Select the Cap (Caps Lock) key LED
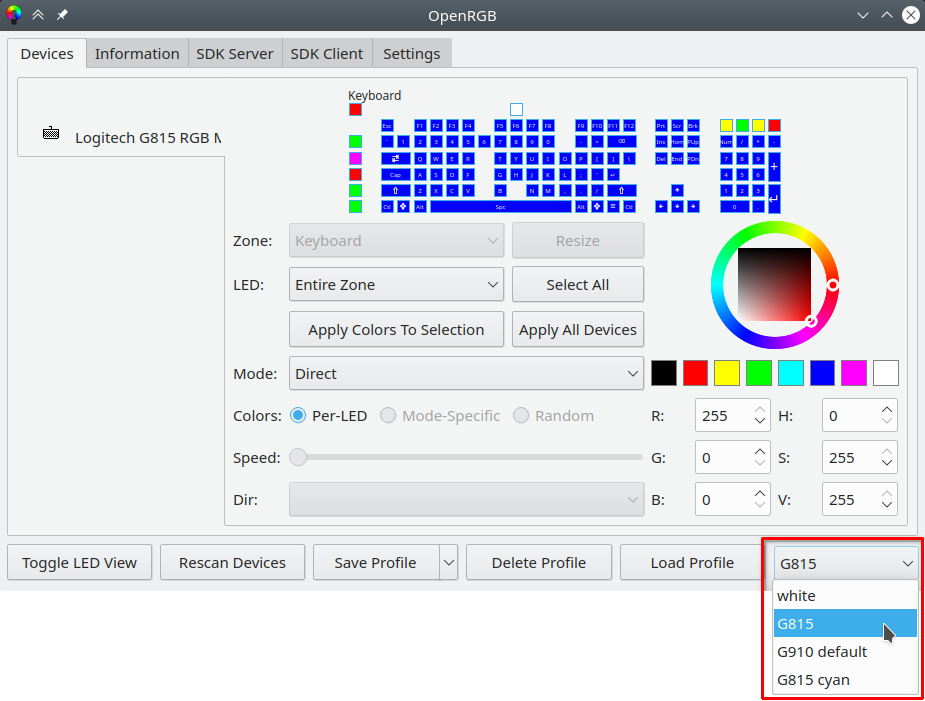Image resolution: width=925 pixels, height=701 pixels. click(x=395, y=175)
